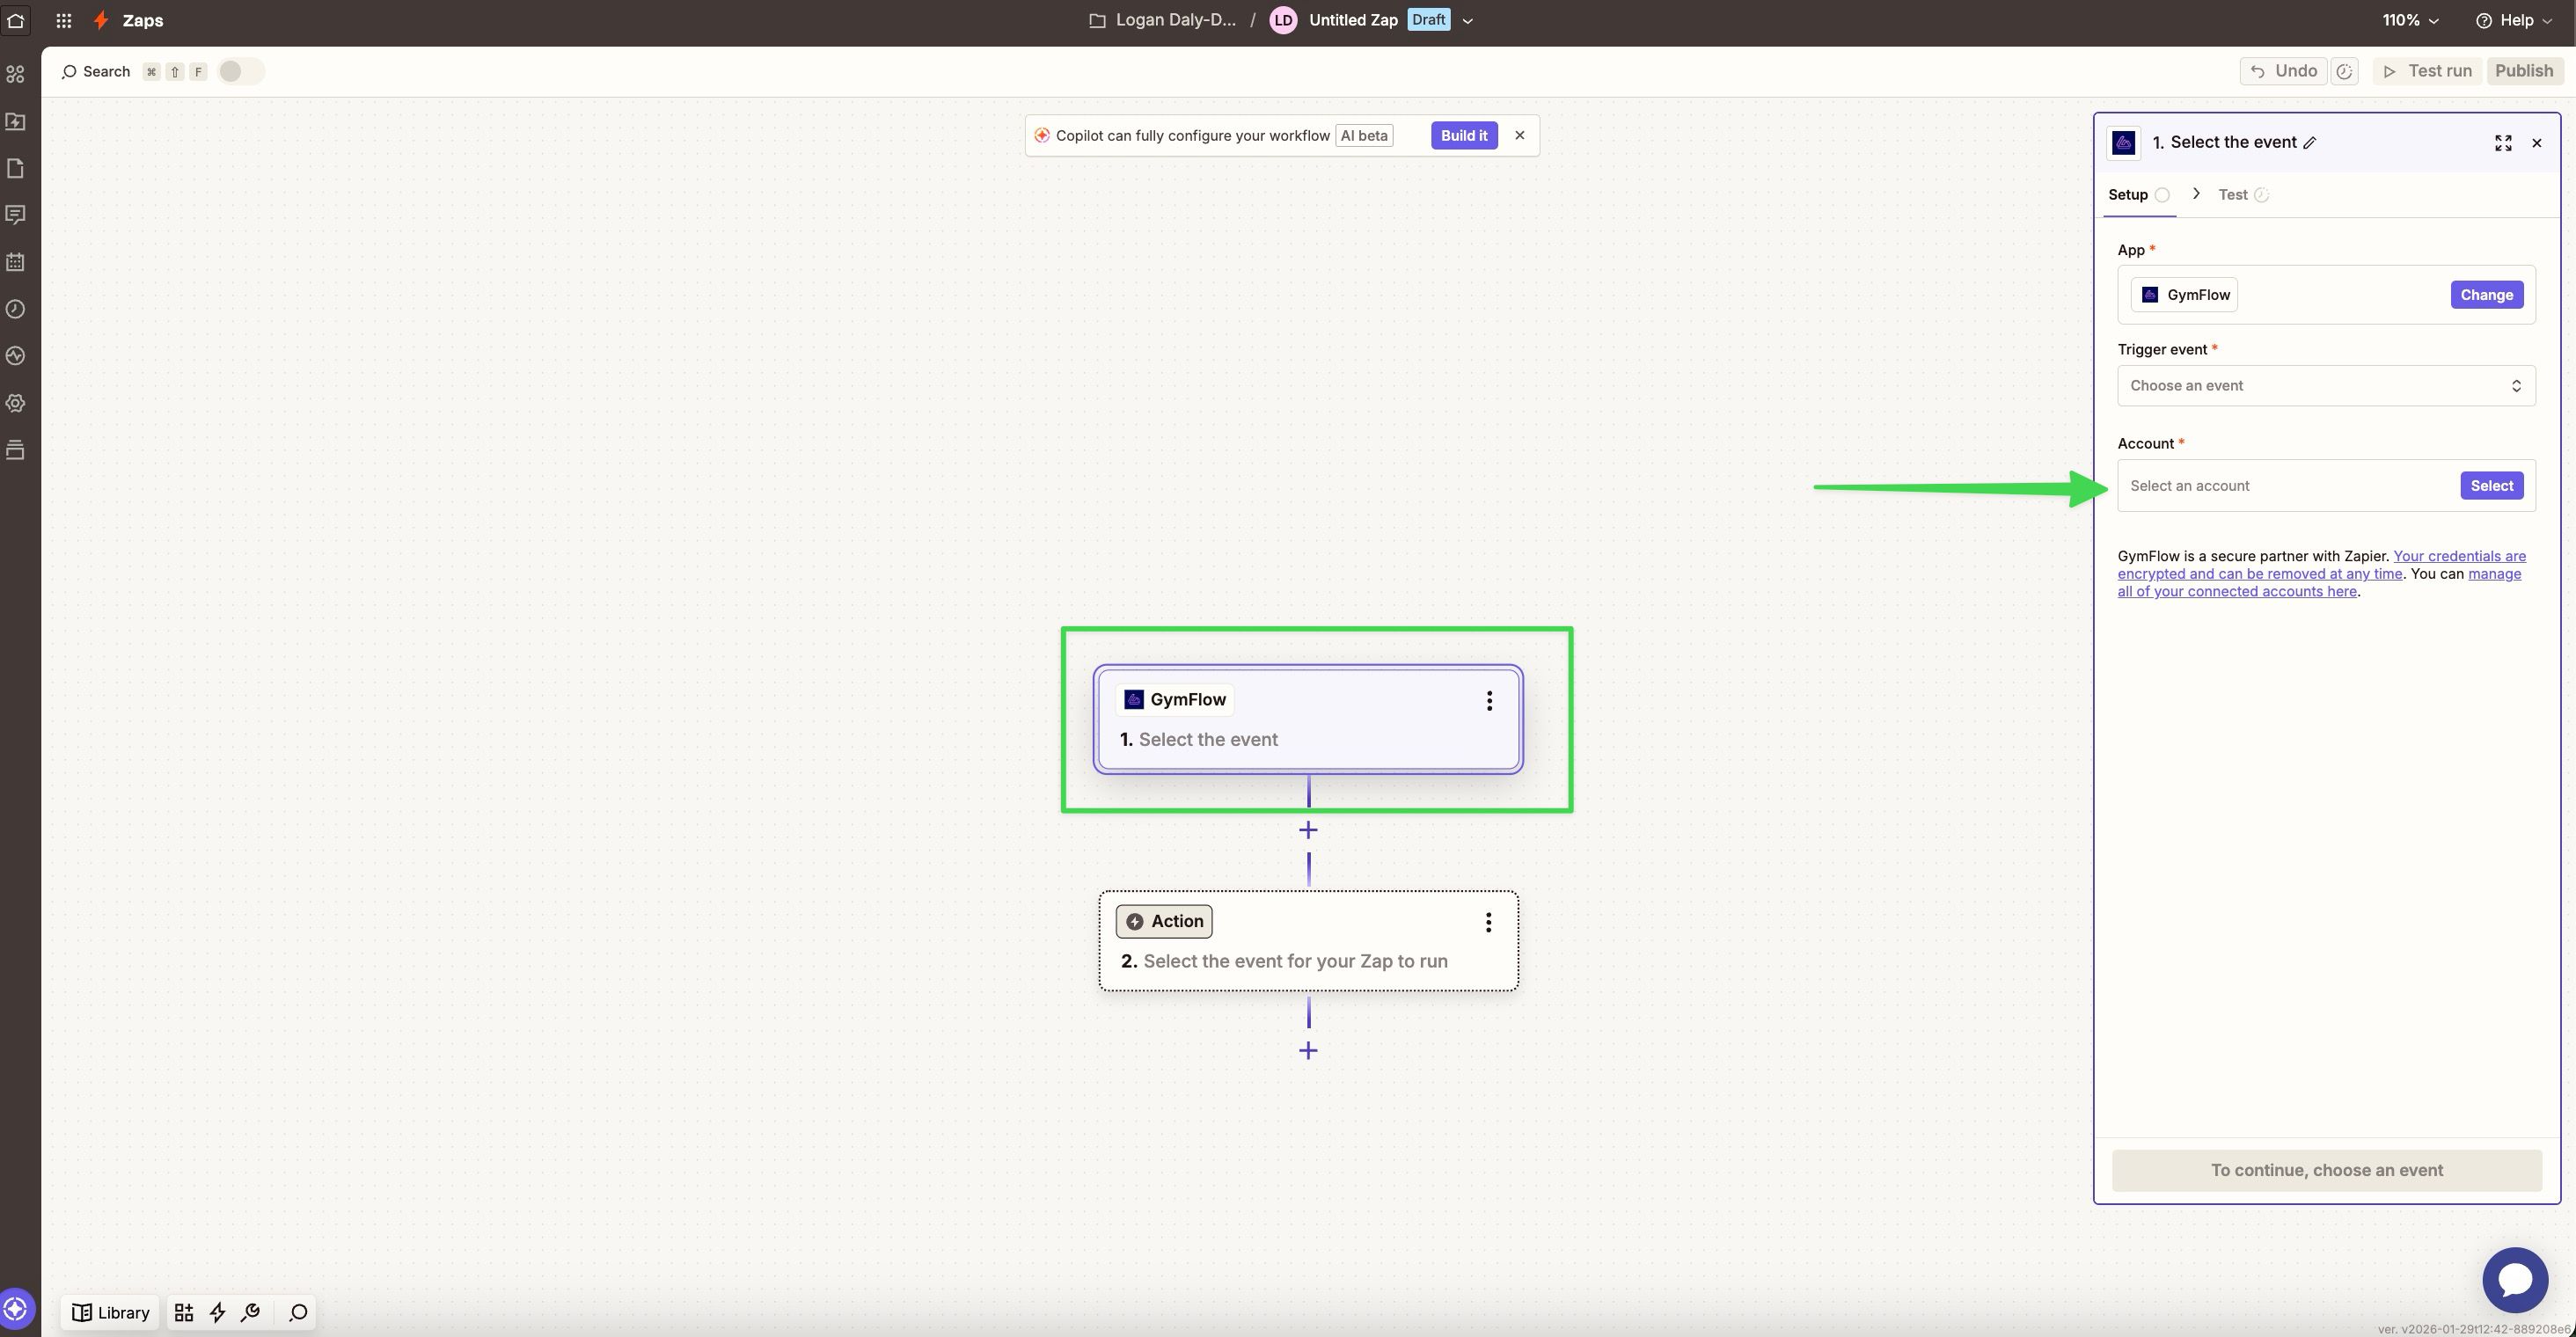
Task: Switch to the Setup tab
Action: pos(2137,195)
